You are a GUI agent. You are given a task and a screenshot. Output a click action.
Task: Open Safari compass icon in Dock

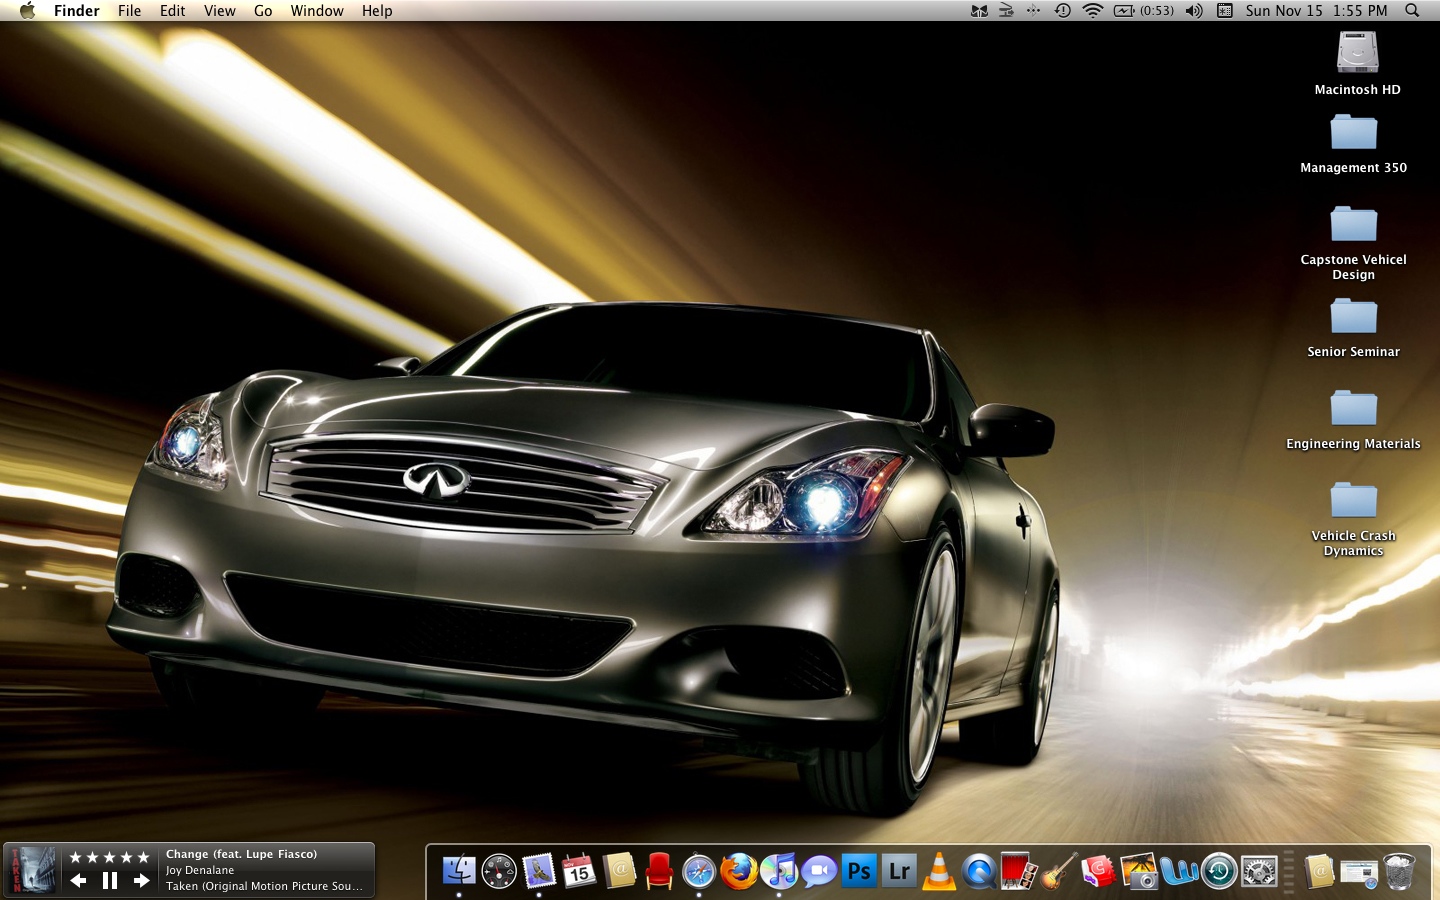699,871
